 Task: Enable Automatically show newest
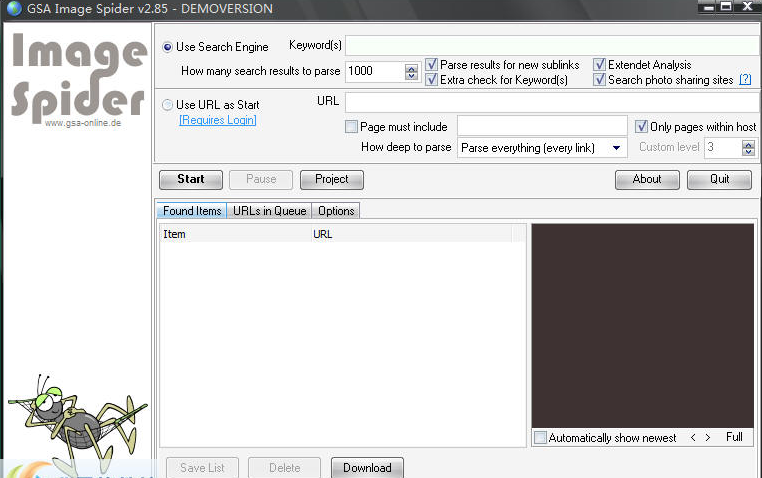click(x=540, y=438)
